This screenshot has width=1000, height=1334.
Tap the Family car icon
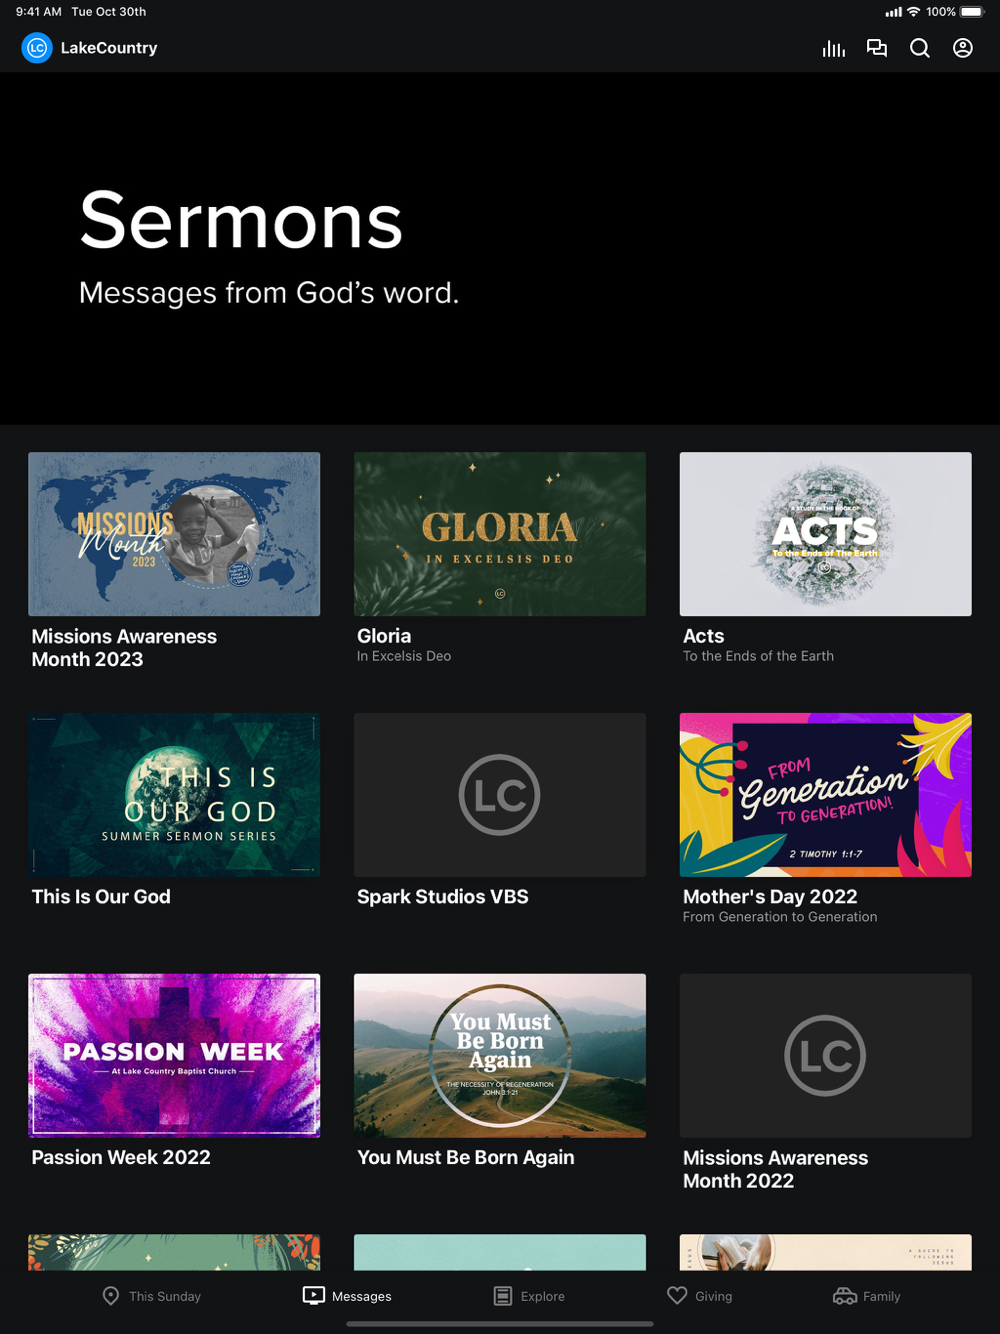[x=845, y=1296]
